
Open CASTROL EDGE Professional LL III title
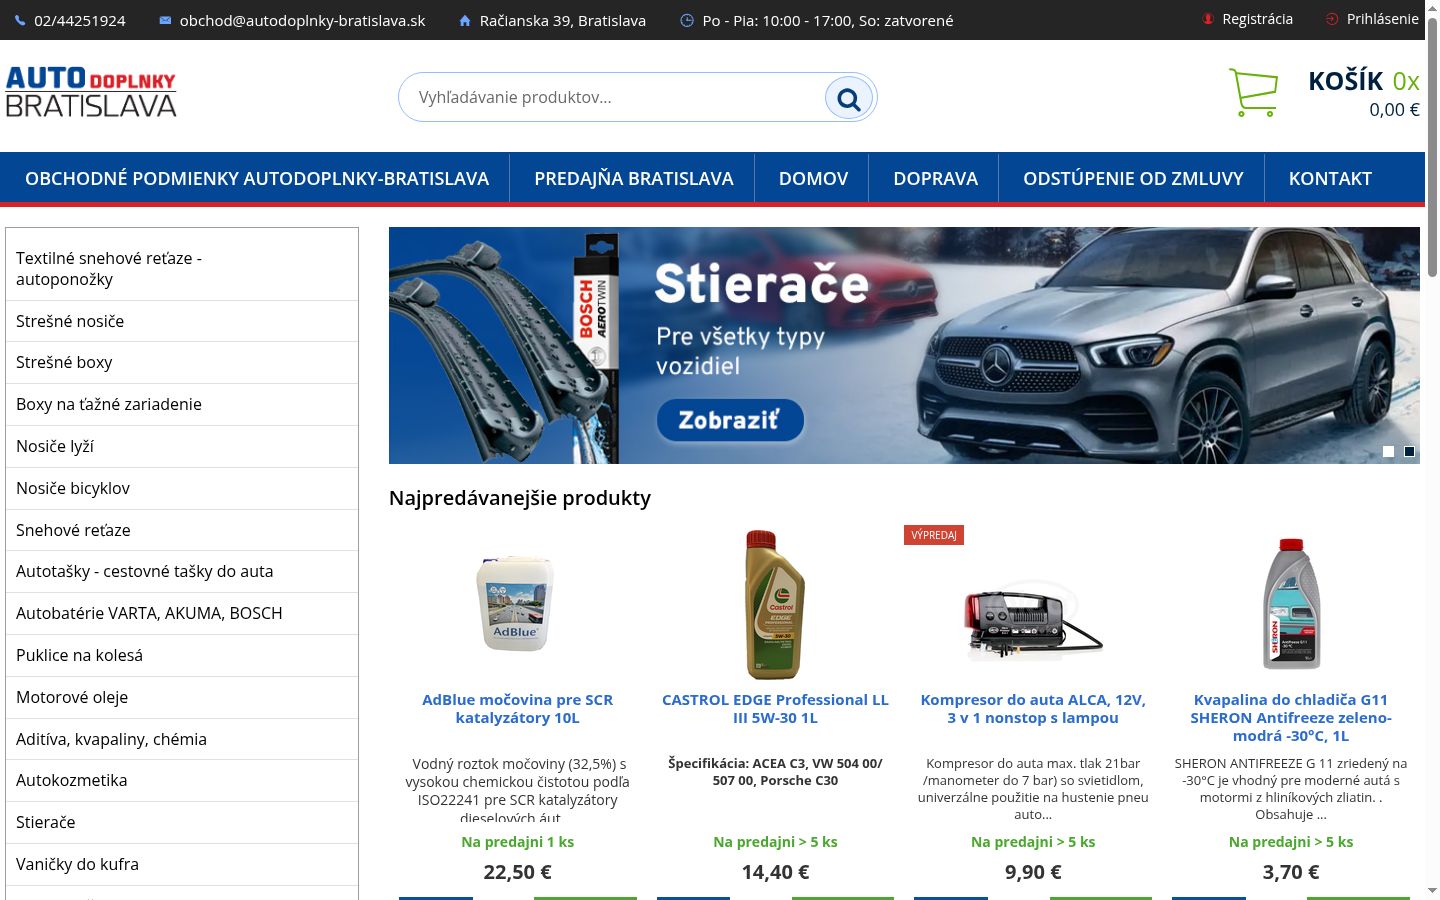coord(775,709)
